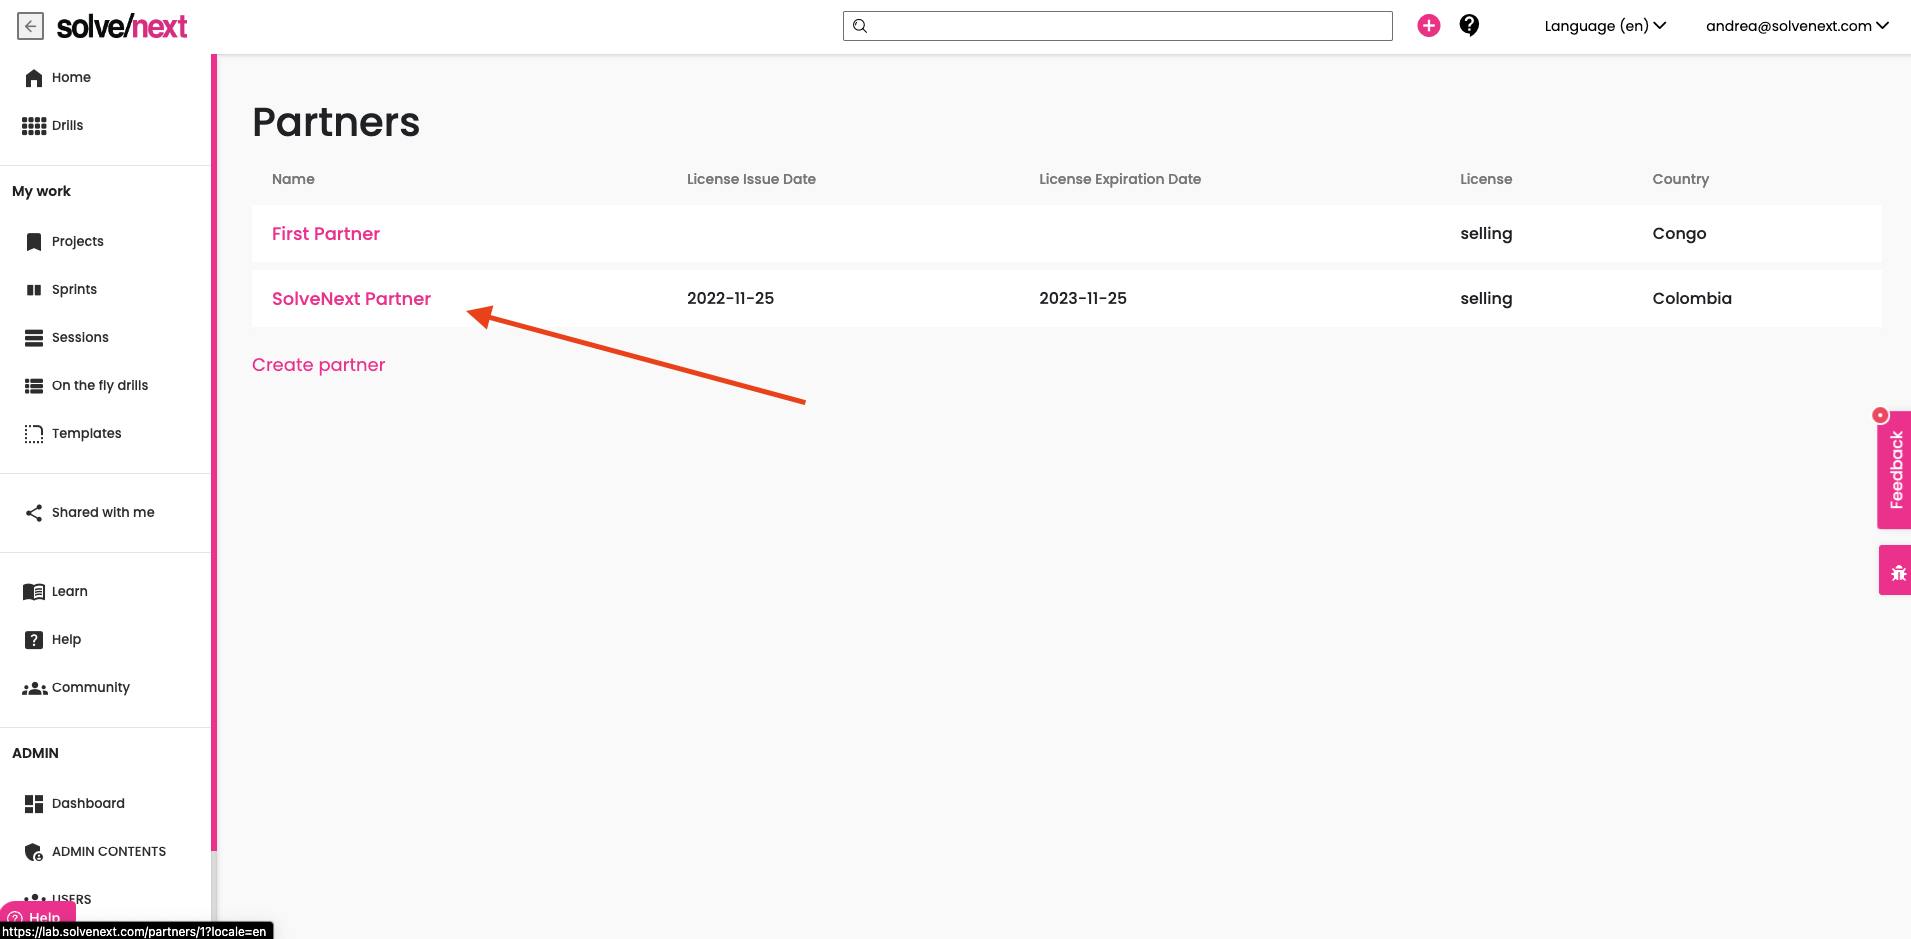Click the ADMIN section label

(35, 753)
